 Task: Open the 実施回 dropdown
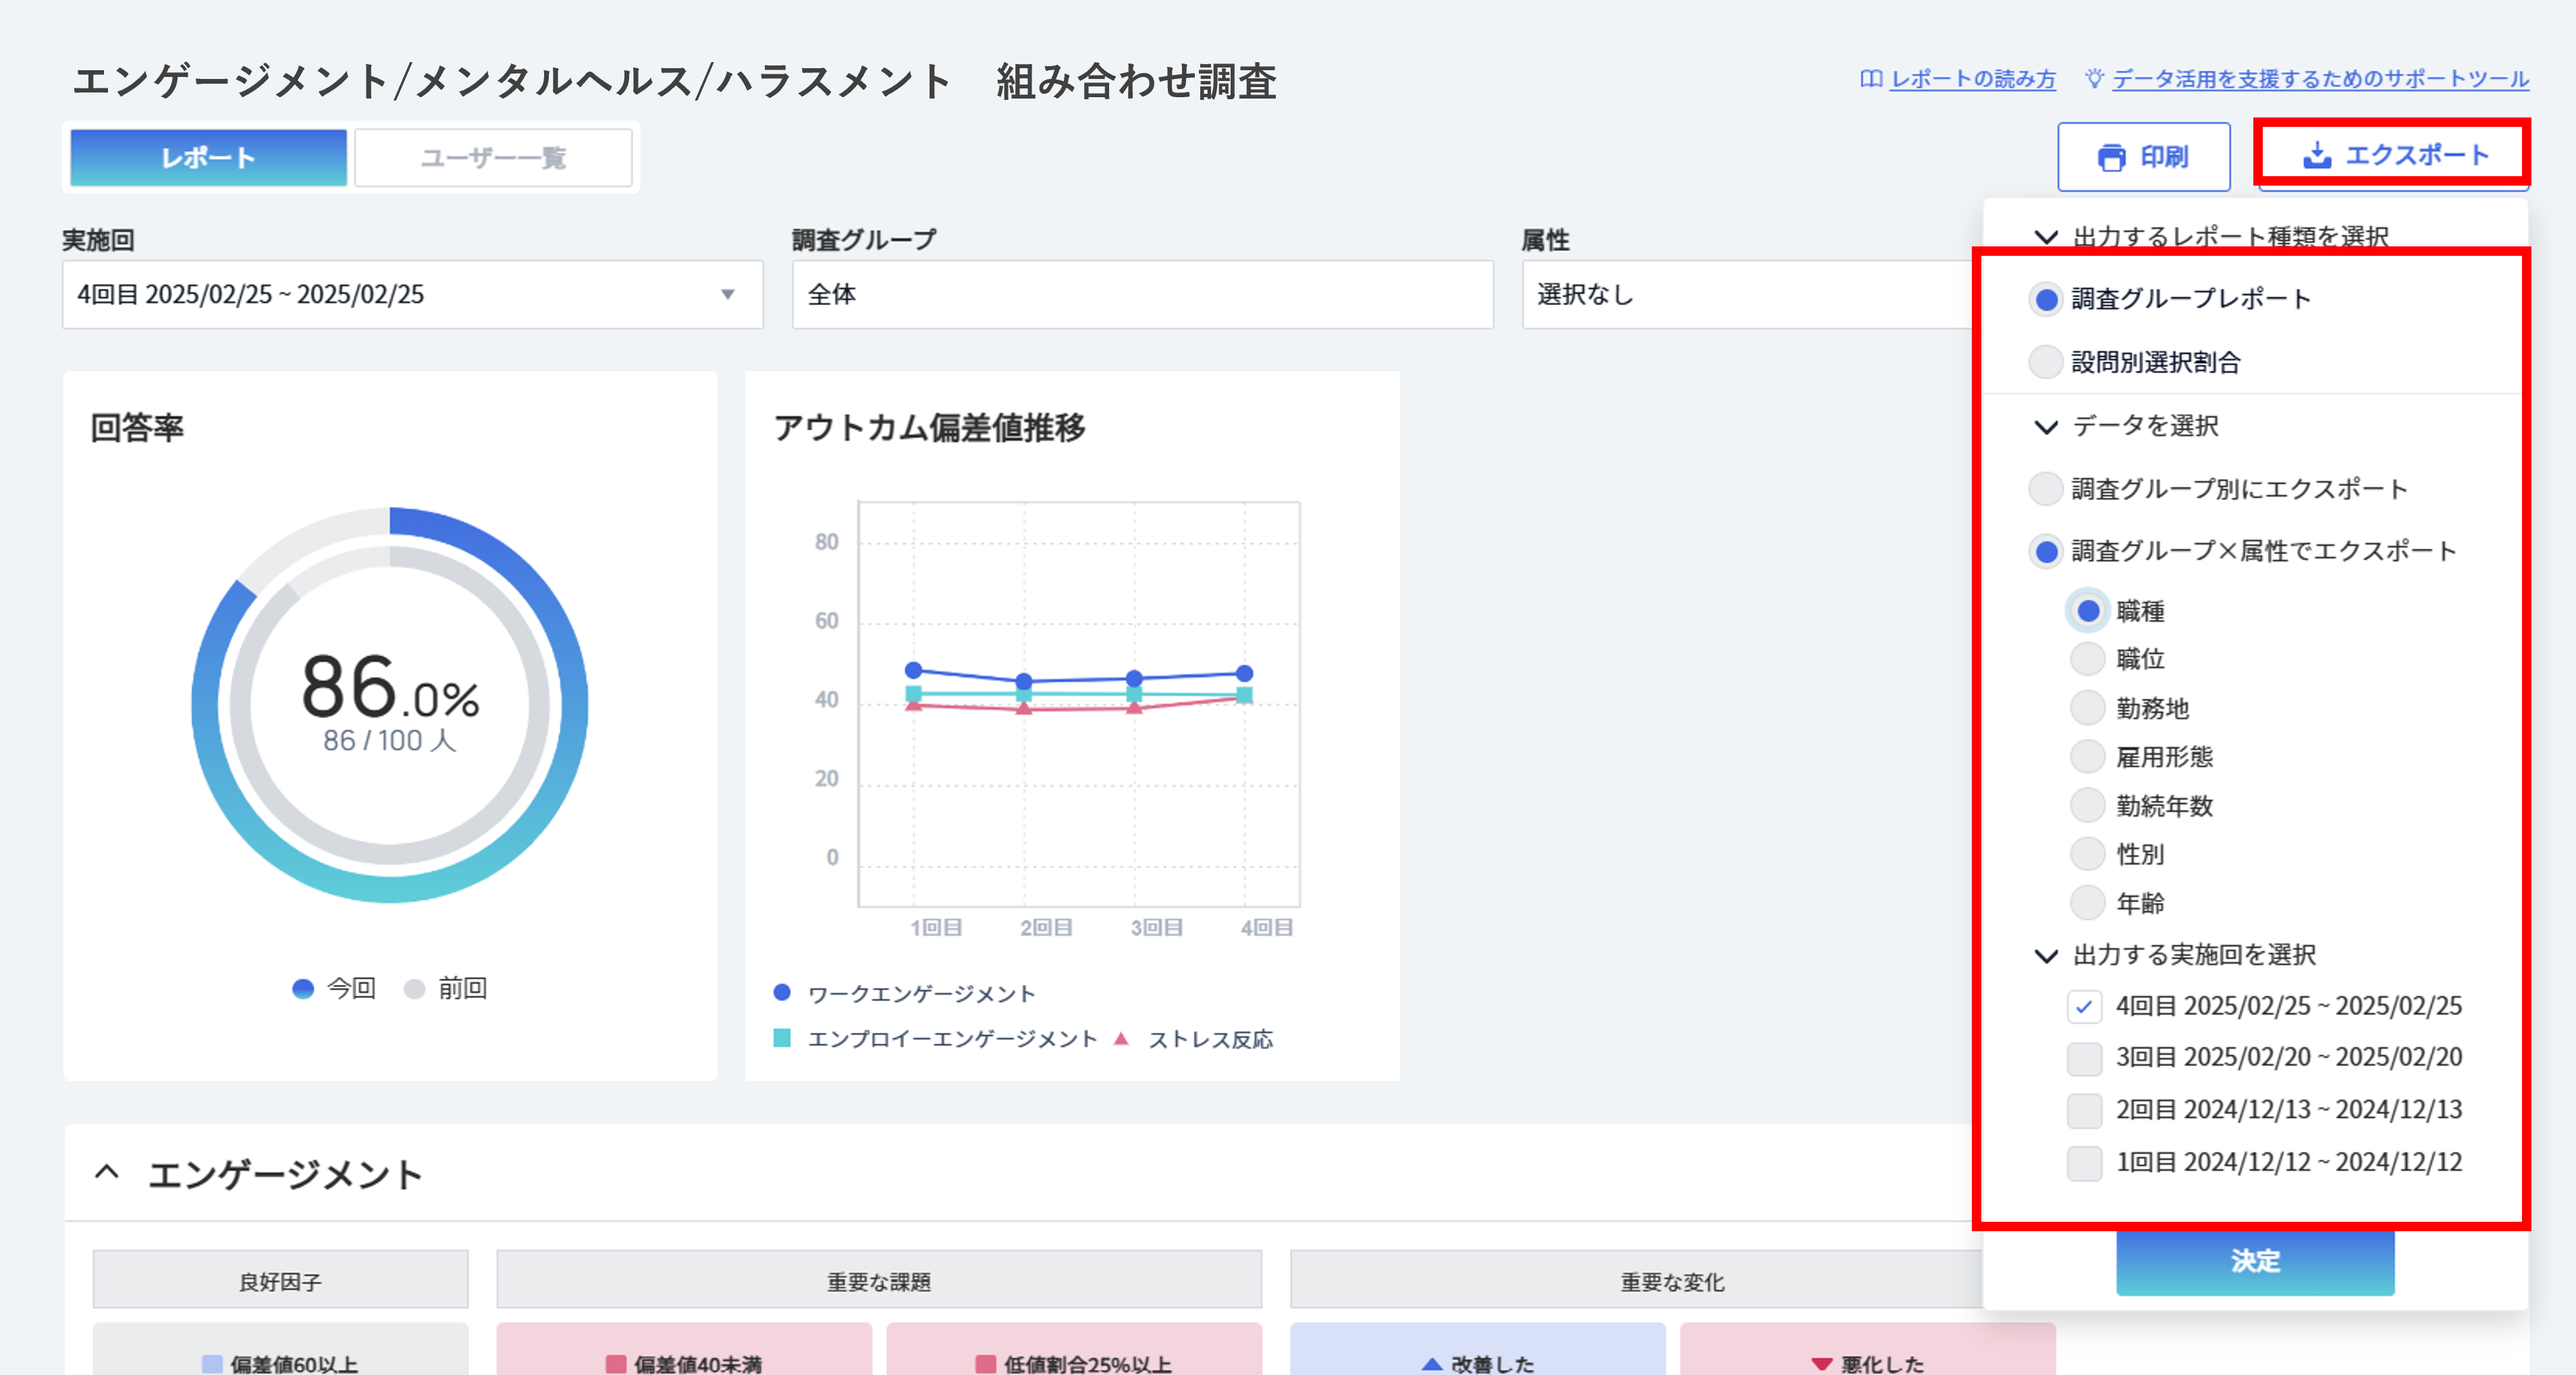point(412,294)
